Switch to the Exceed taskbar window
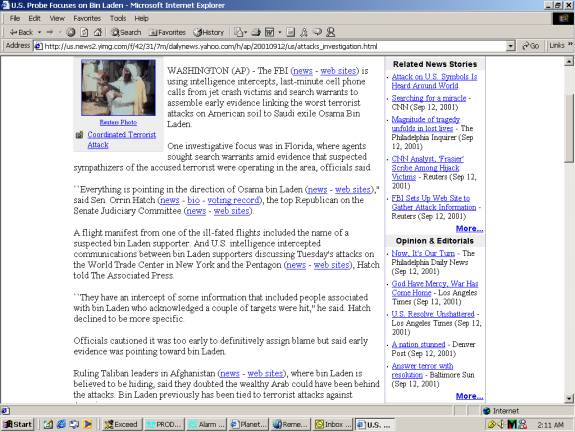This screenshot has height=432, width=575. 121,424
